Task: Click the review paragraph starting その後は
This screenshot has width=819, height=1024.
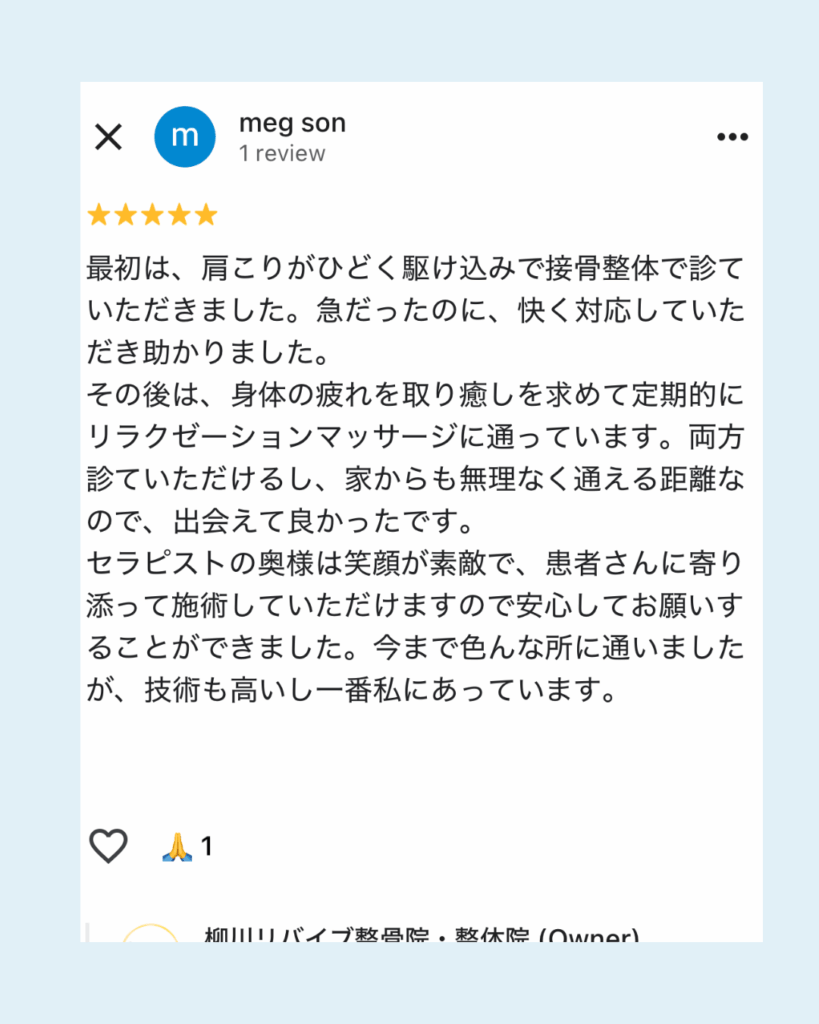Action: [415, 458]
